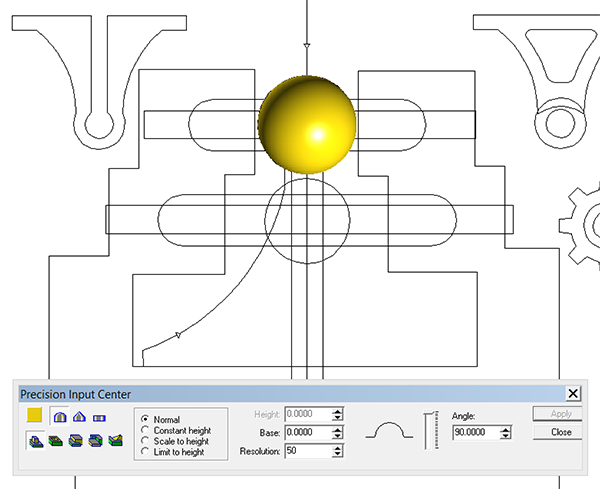Select the round dome shape profile icon
The width and height of the screenshot is (600, 489).
click(60, 417)
